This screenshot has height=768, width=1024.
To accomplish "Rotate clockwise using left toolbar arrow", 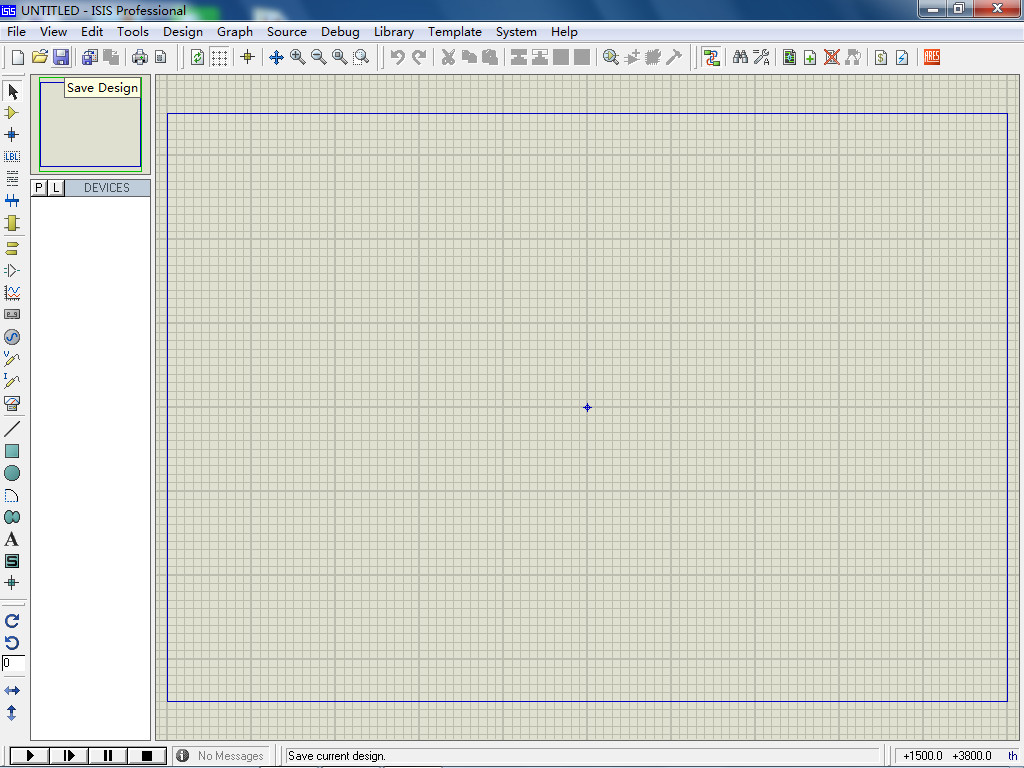I will [12, 621].
